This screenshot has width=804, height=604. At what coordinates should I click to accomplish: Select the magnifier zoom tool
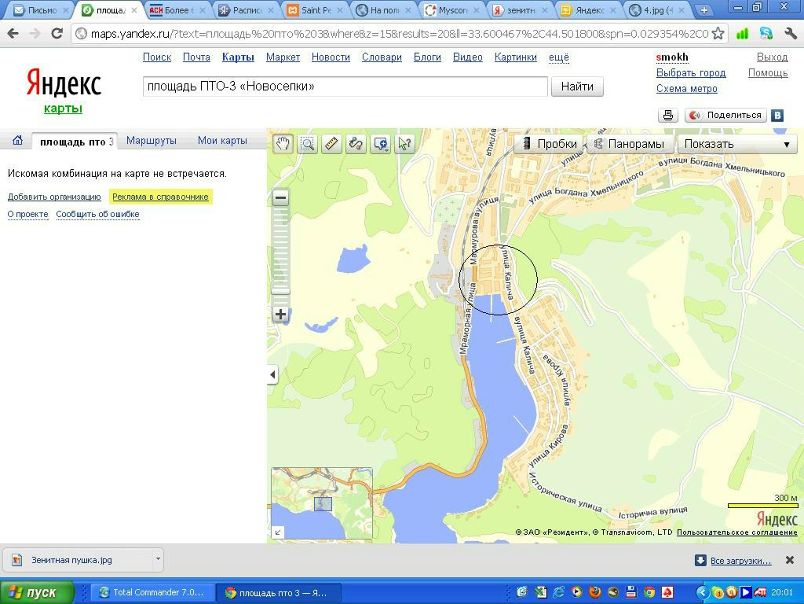[x=307, y=144]
